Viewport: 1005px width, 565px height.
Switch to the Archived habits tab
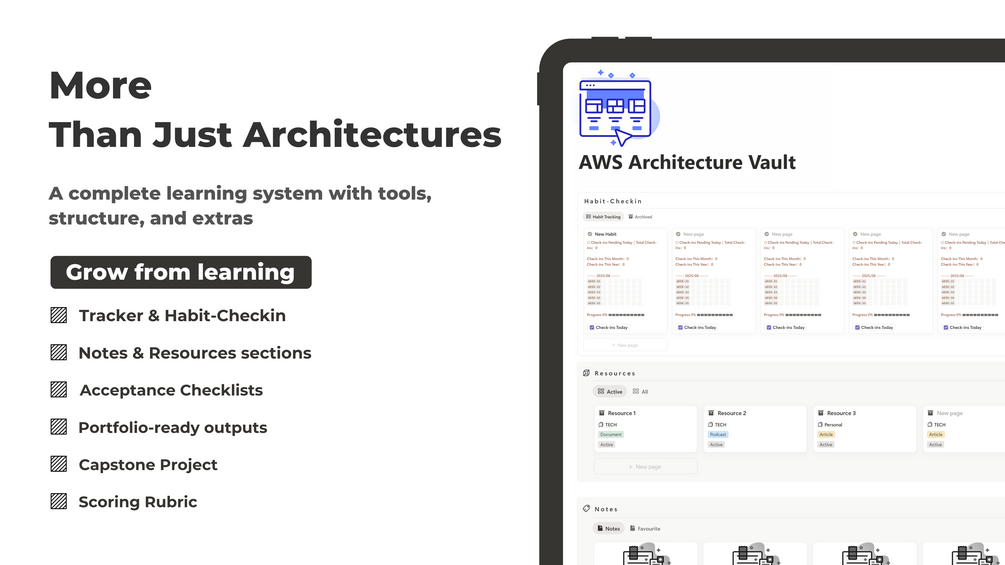coord(640,217)
